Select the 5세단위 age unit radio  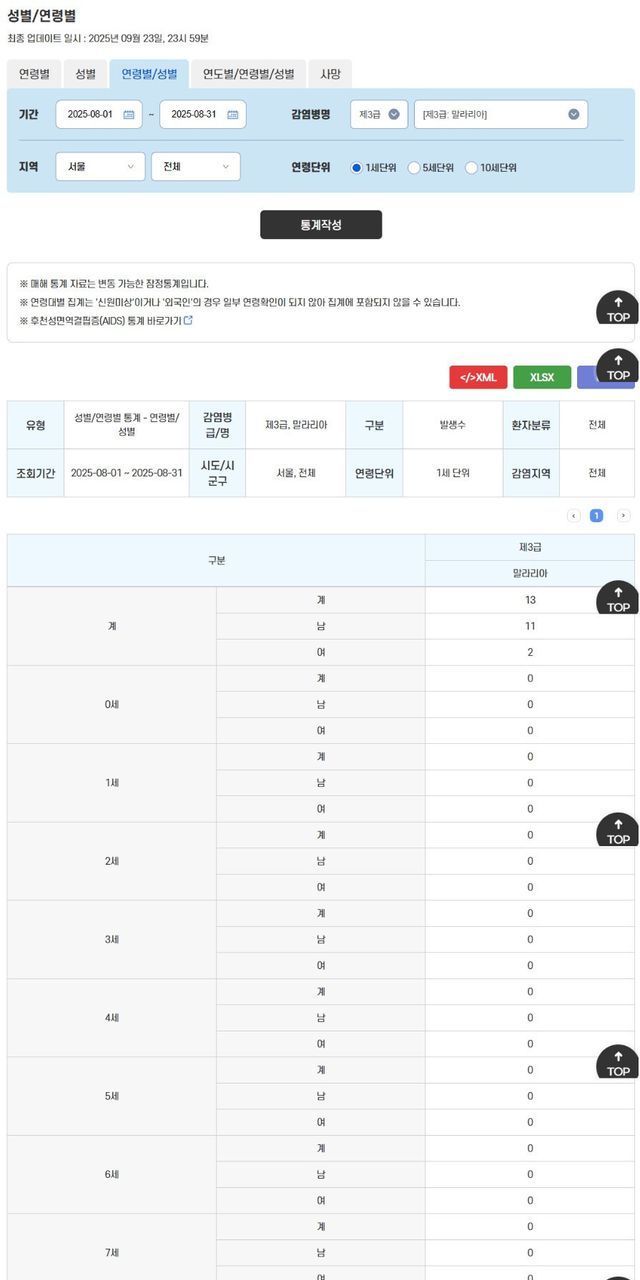point(414,168)
